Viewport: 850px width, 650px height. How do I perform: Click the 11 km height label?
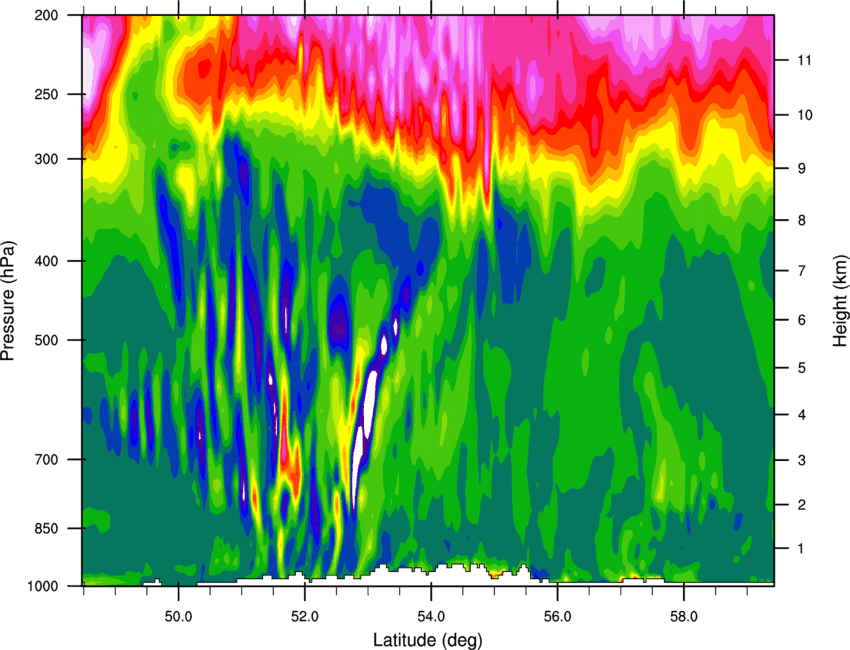tap(804, 60)
